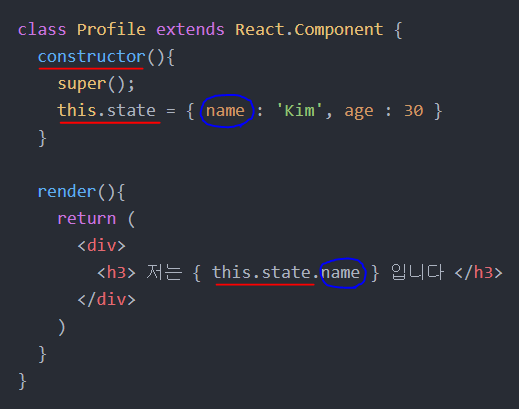Click underlined 'this.state' inside the h3
Screen dimensions: 519x409
pyautogui.click(x=262, y=273)
